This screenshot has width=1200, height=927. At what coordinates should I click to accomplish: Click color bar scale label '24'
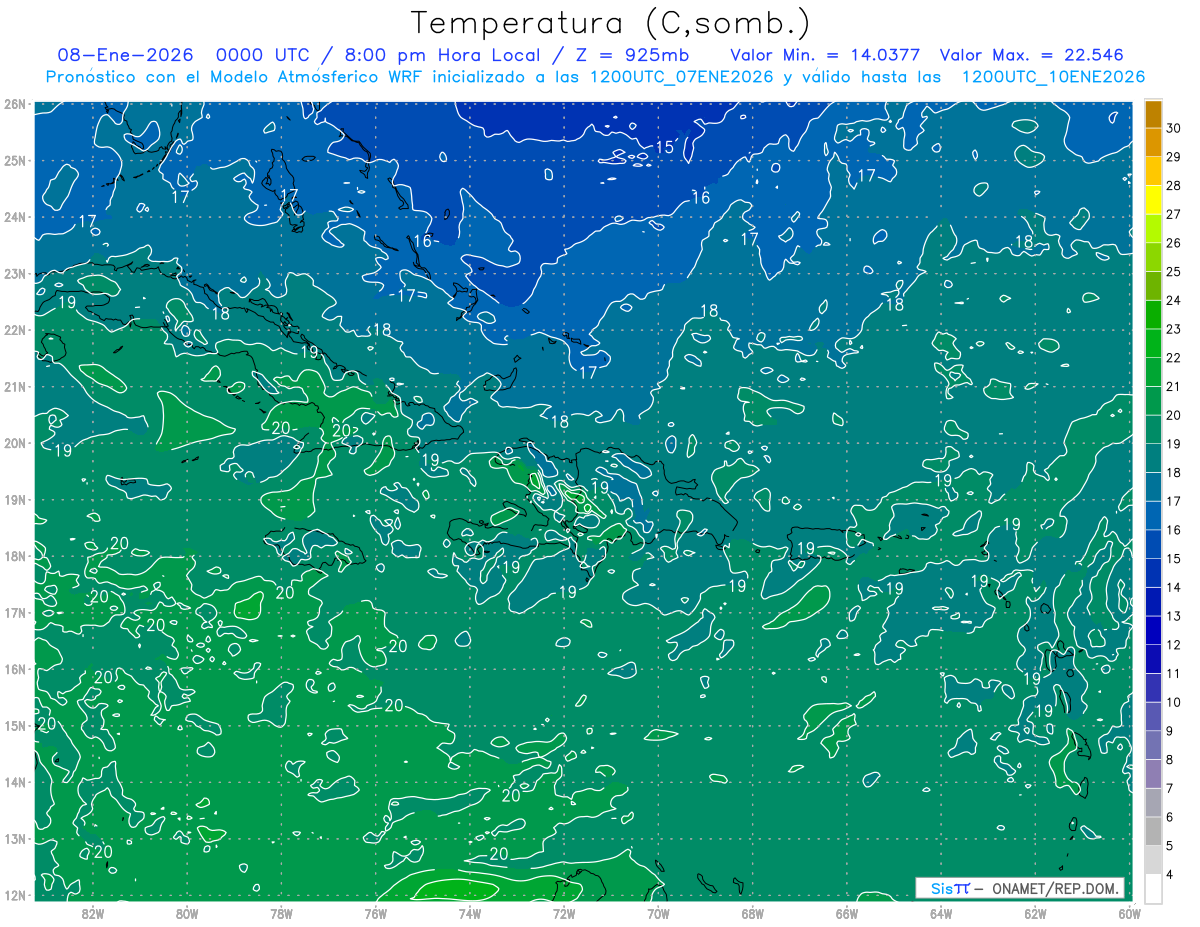1174,300
